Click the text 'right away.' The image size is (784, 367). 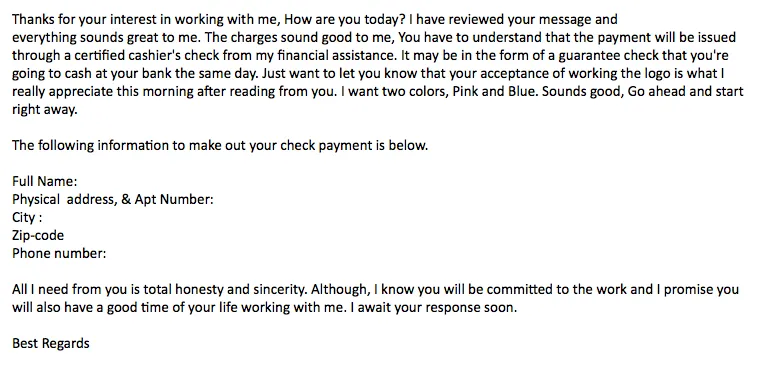point(44,110)
